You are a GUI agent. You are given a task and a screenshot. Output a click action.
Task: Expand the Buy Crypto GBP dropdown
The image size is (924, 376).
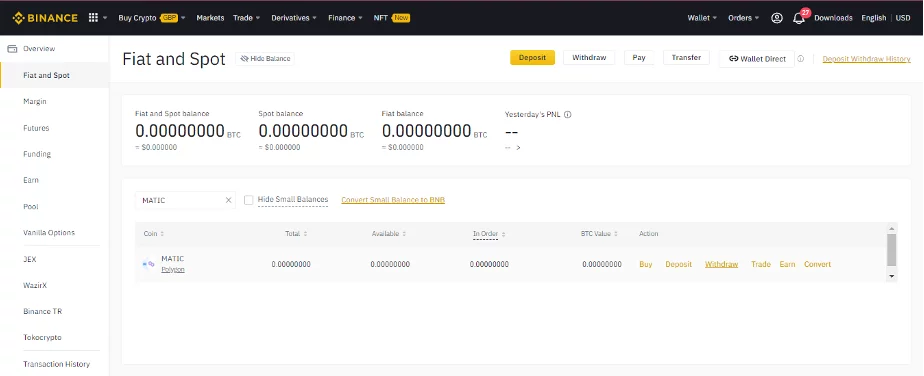coord(152,18)
